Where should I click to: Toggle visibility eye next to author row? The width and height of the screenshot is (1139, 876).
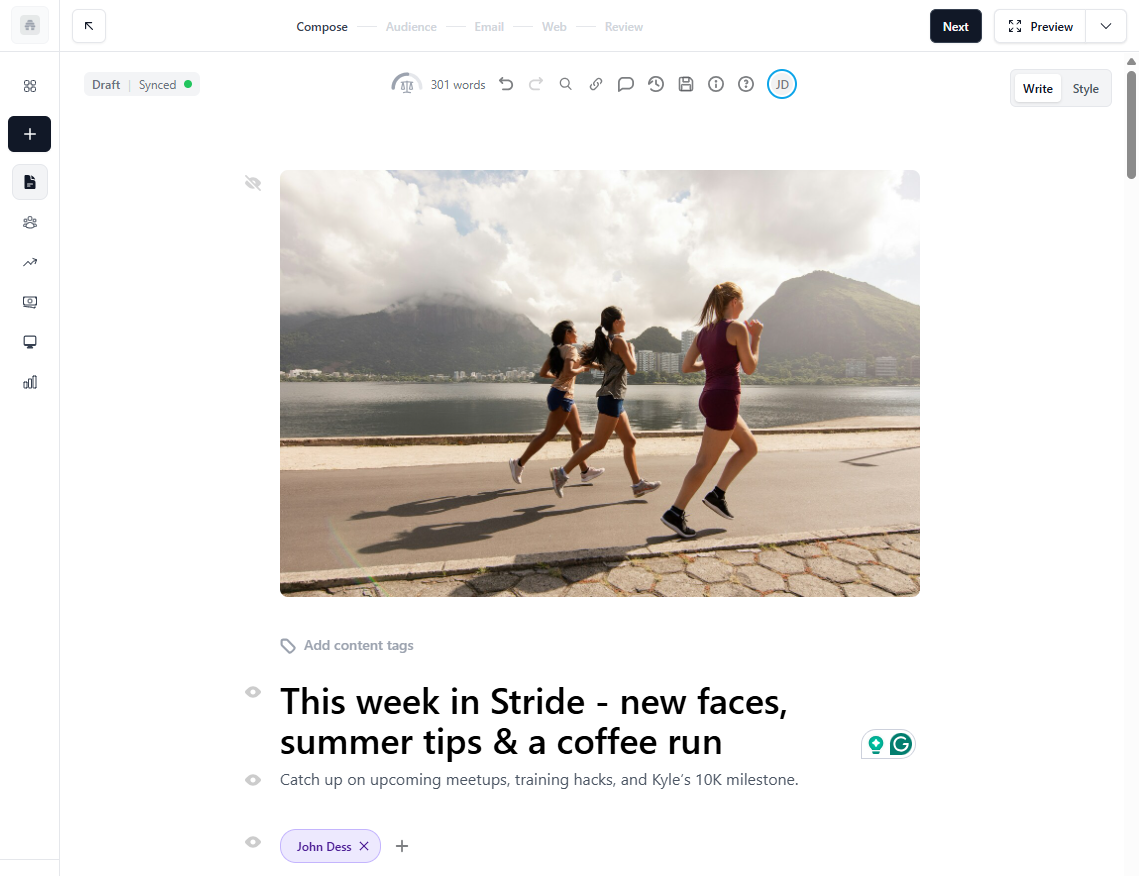pyautogui.click(x=253, y=842)
